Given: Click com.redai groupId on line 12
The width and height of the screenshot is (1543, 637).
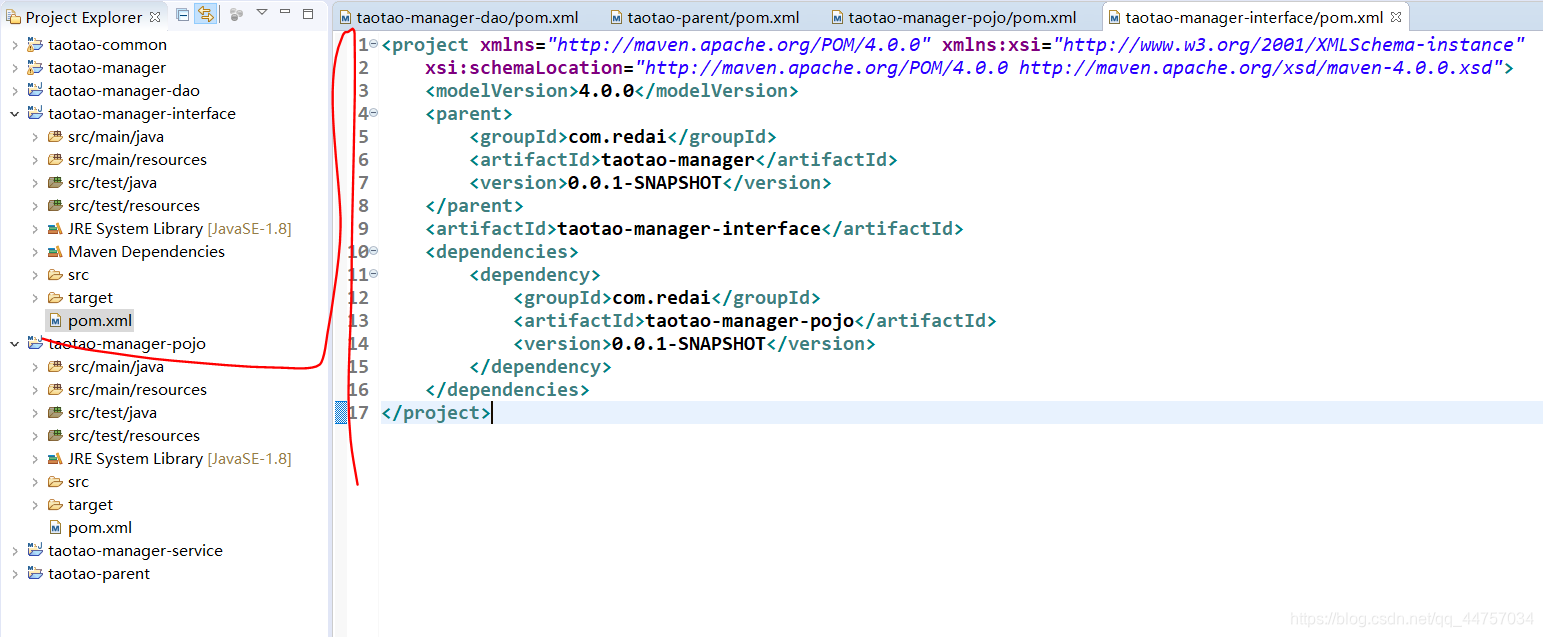Looking at the screenshot, I should click(x=661, y=298).
